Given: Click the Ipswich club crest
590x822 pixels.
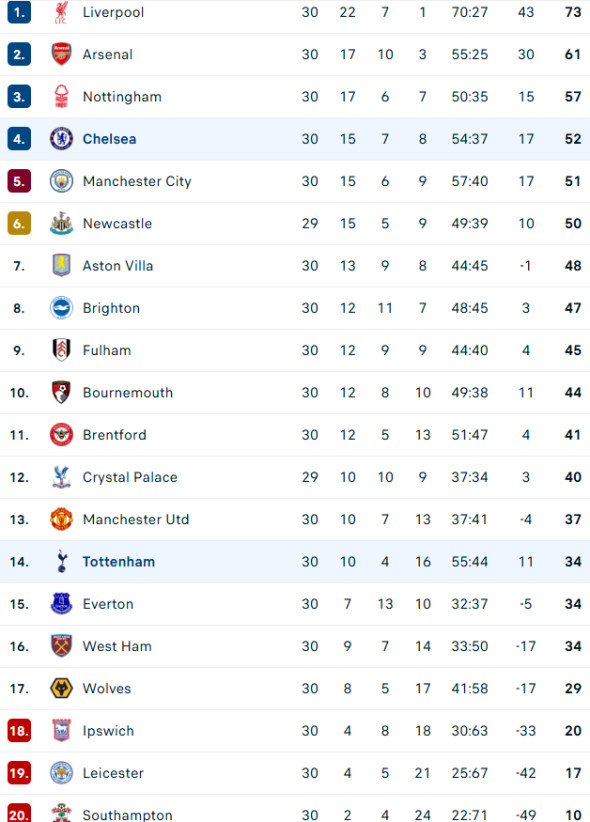Looking at the screenshot, I should click(61, 730).
